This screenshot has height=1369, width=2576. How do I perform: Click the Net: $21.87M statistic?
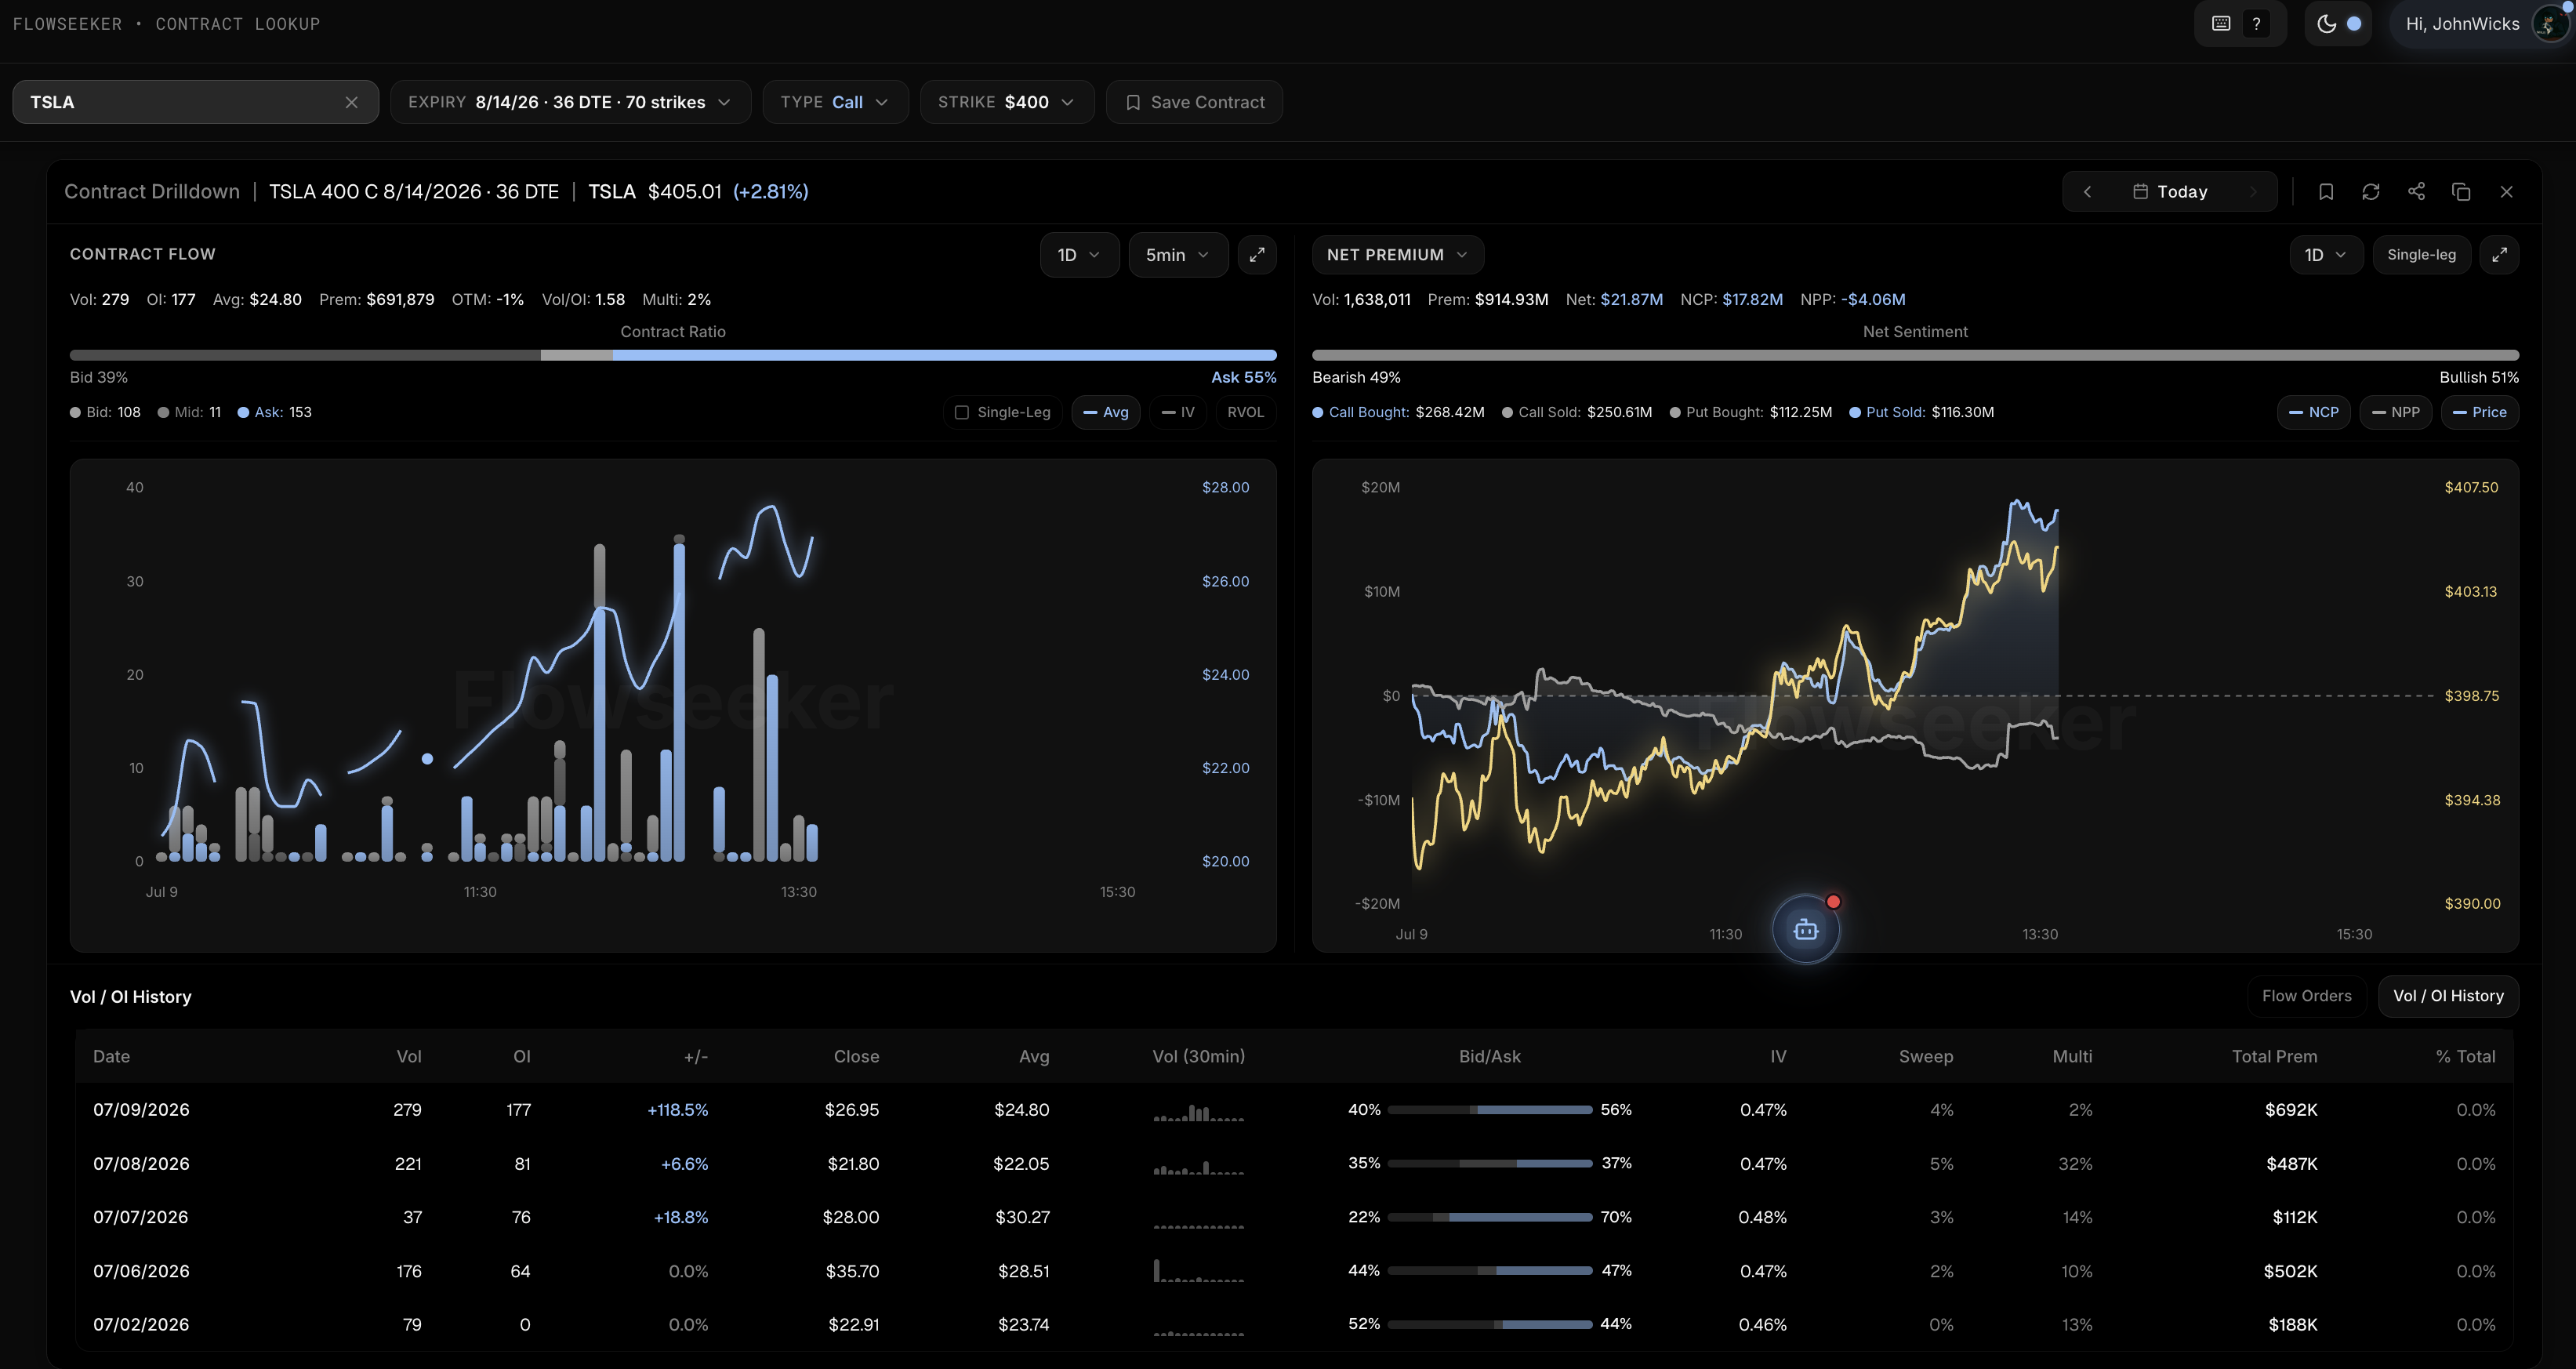pyautogui.click(x=1615, y=299)
